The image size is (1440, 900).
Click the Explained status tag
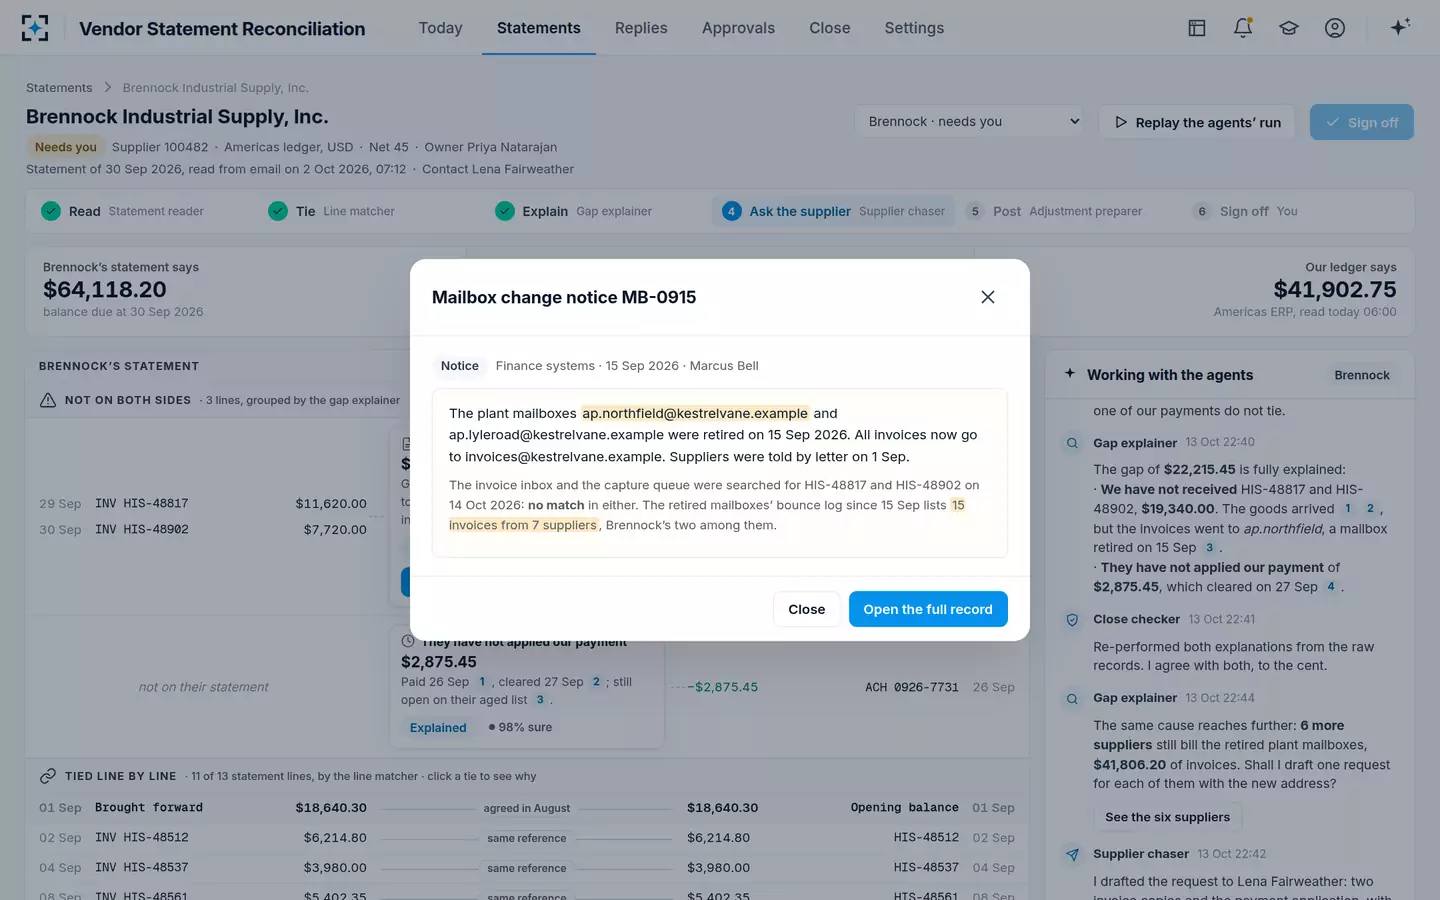coord(438,728)
